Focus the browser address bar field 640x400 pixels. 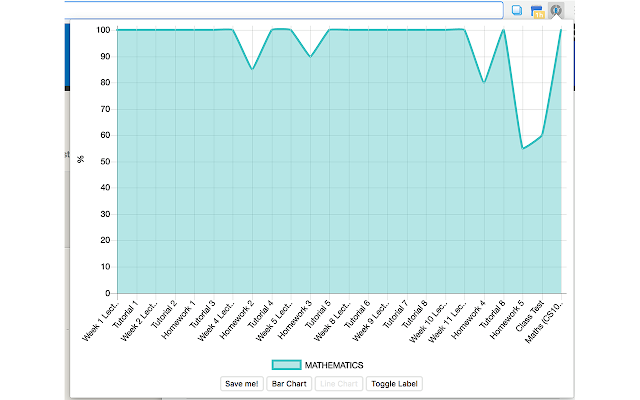(284, 10)
